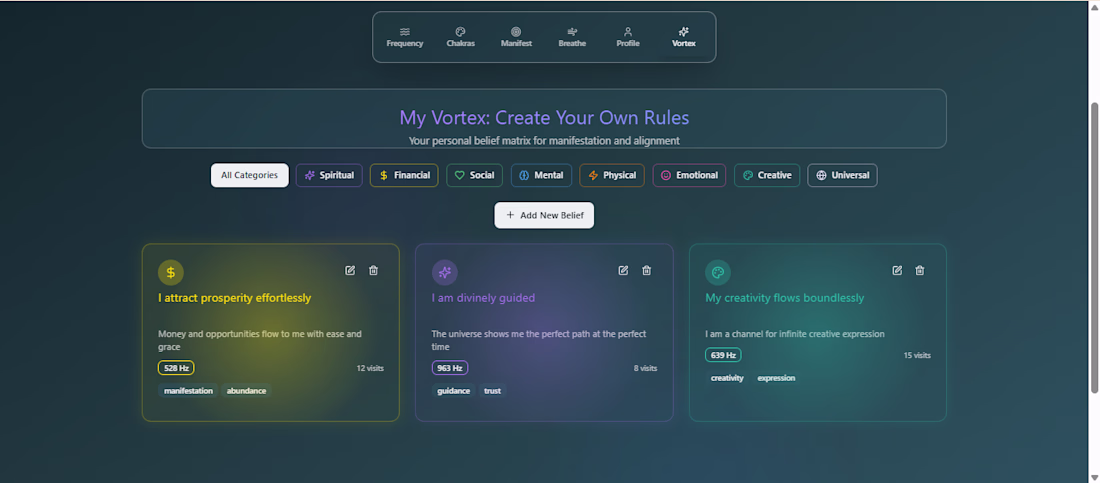Click 'I am a channel for infinite' description
The height and width of the screenshot is (483, 1100).
[x=795, y=334]
